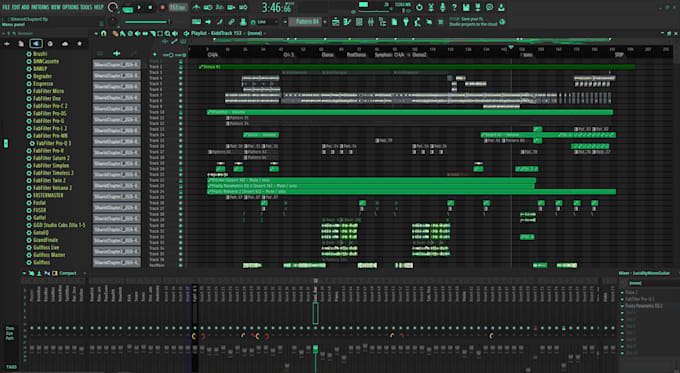Screen dimensions: 680x373
Task: Stop playback with the stop button
Action: pos(150,7)
